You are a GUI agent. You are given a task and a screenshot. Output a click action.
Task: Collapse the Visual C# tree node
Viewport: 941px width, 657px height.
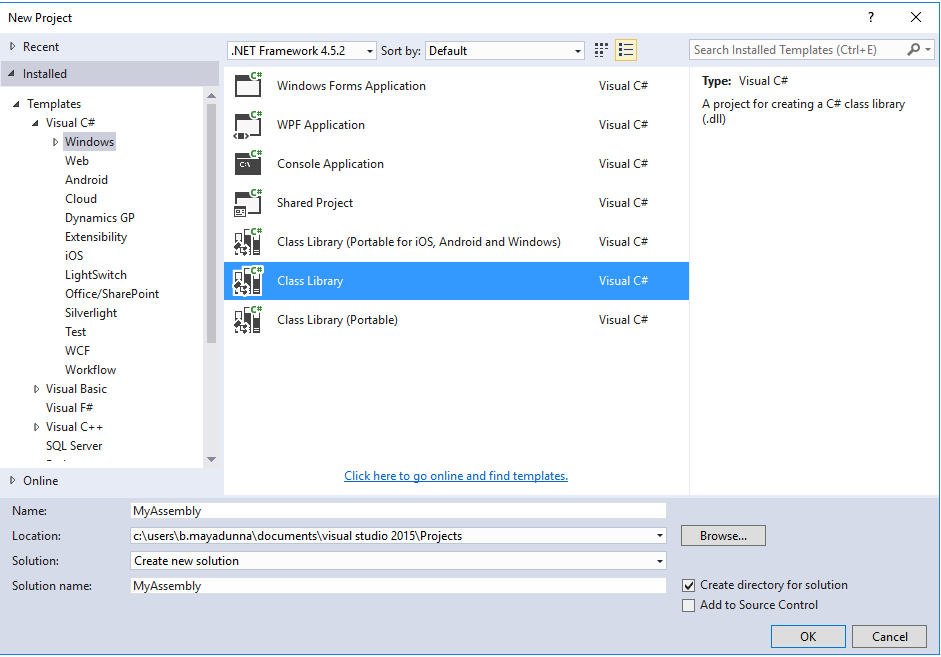click(35, 123)
